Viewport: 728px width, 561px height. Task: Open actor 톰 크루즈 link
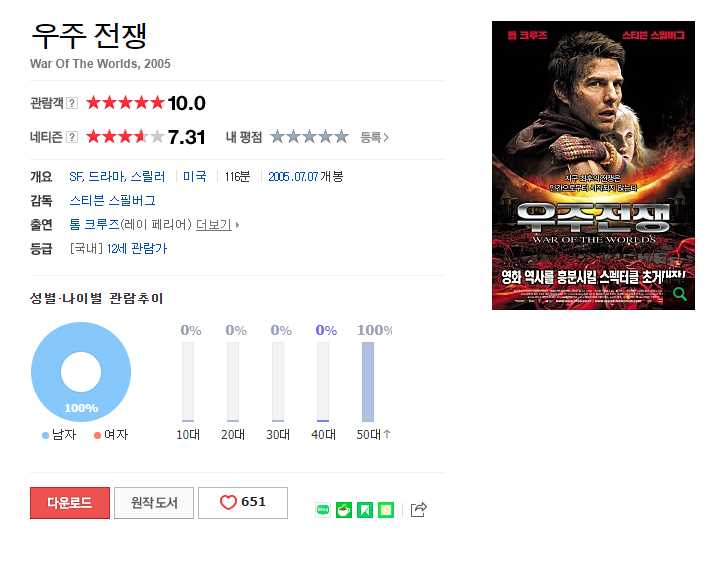pos(94,225)
